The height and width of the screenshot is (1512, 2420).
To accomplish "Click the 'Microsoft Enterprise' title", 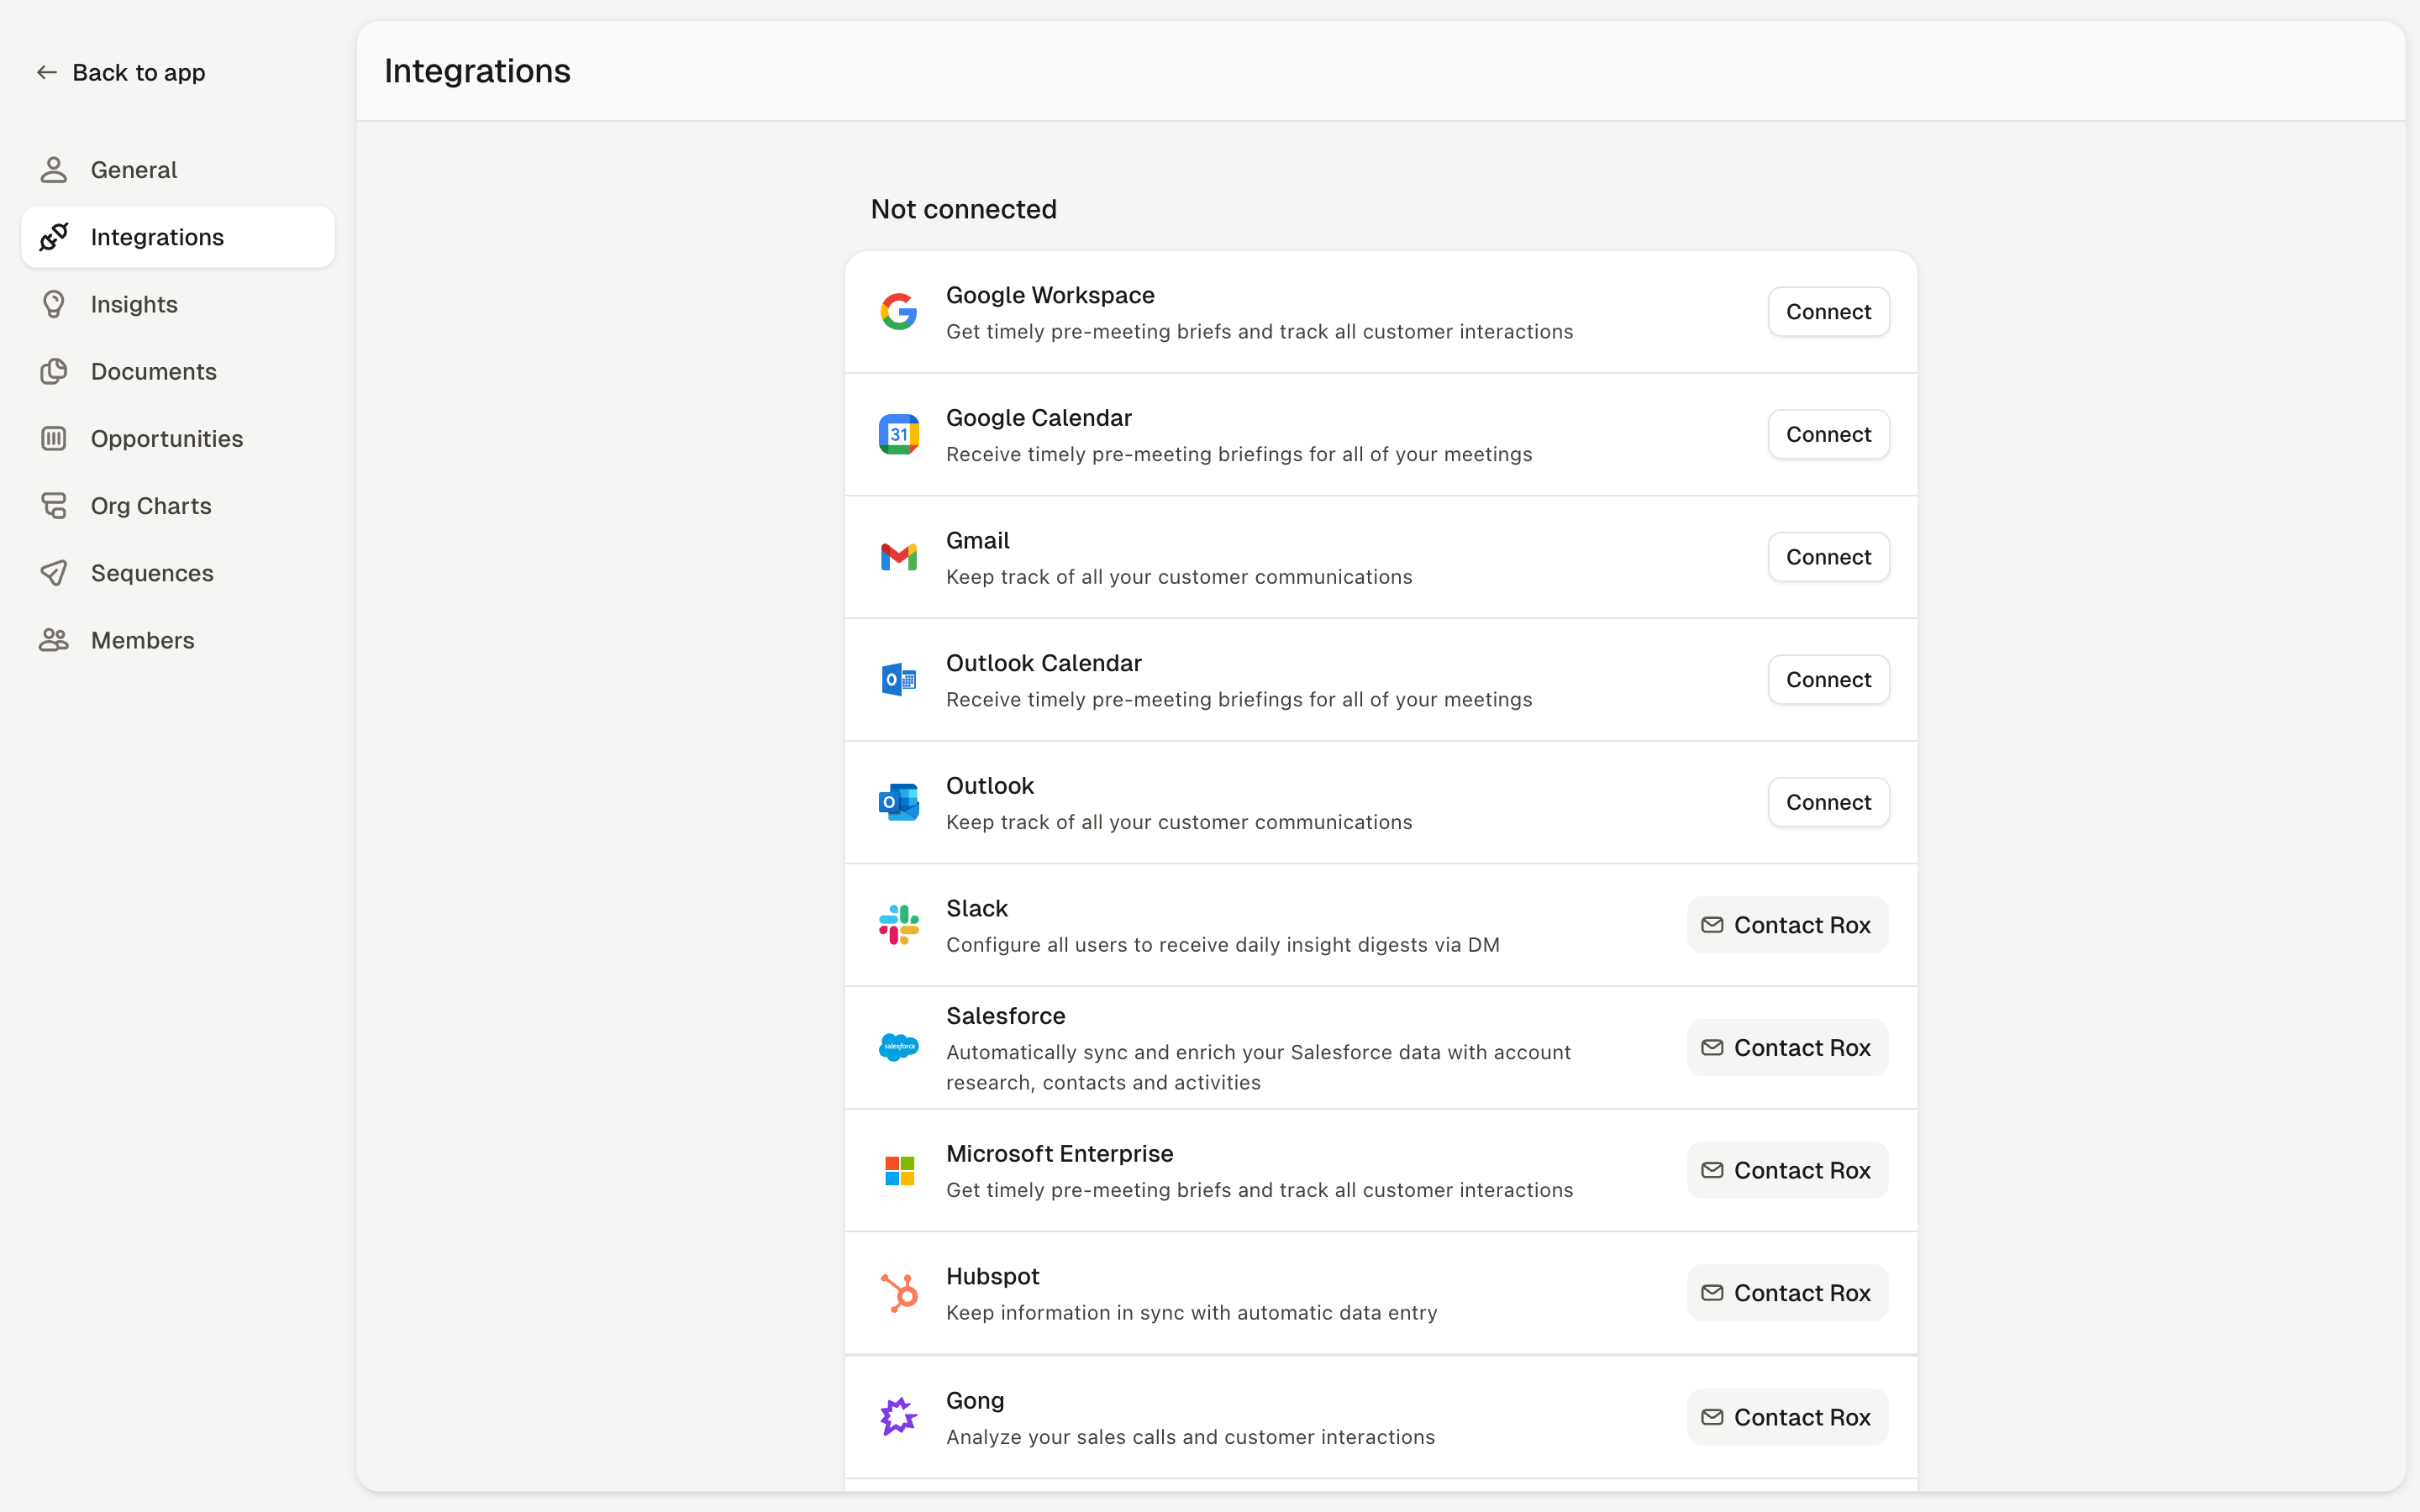I will 1059,1153.
